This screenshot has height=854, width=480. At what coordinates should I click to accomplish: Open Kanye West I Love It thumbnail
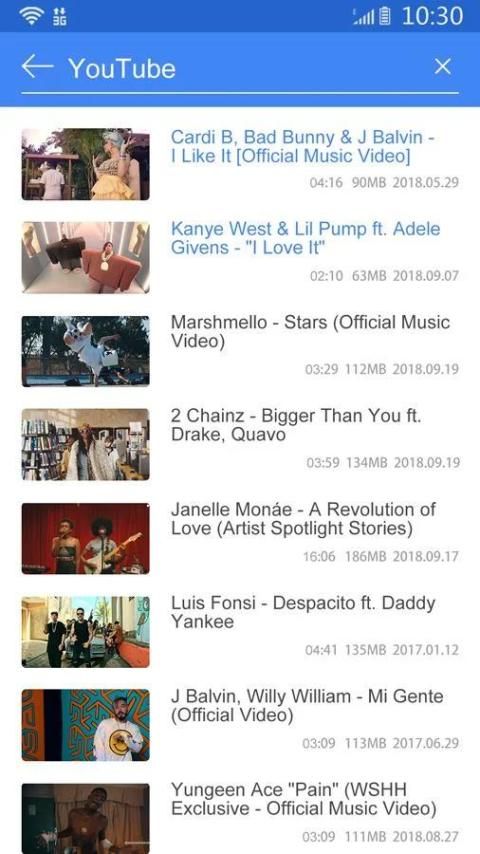[x=86, y=257]
